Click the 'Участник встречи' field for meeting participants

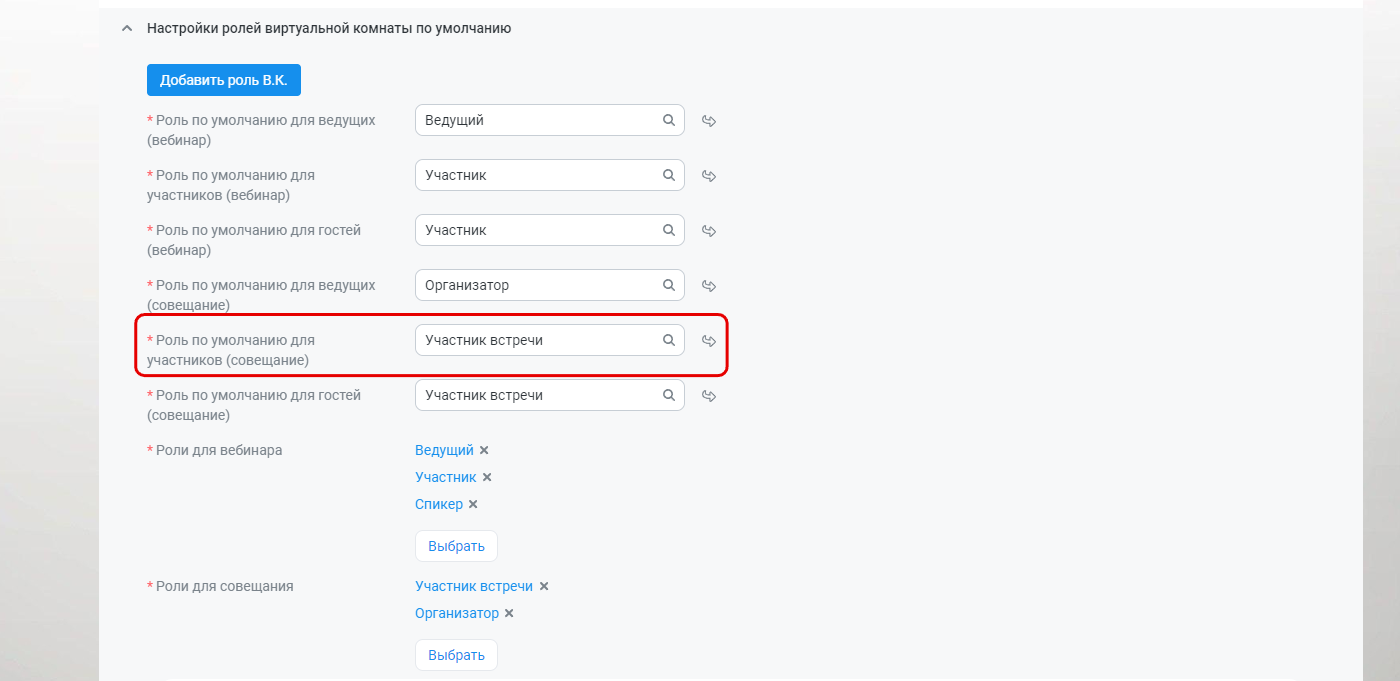tap(550, 340)
